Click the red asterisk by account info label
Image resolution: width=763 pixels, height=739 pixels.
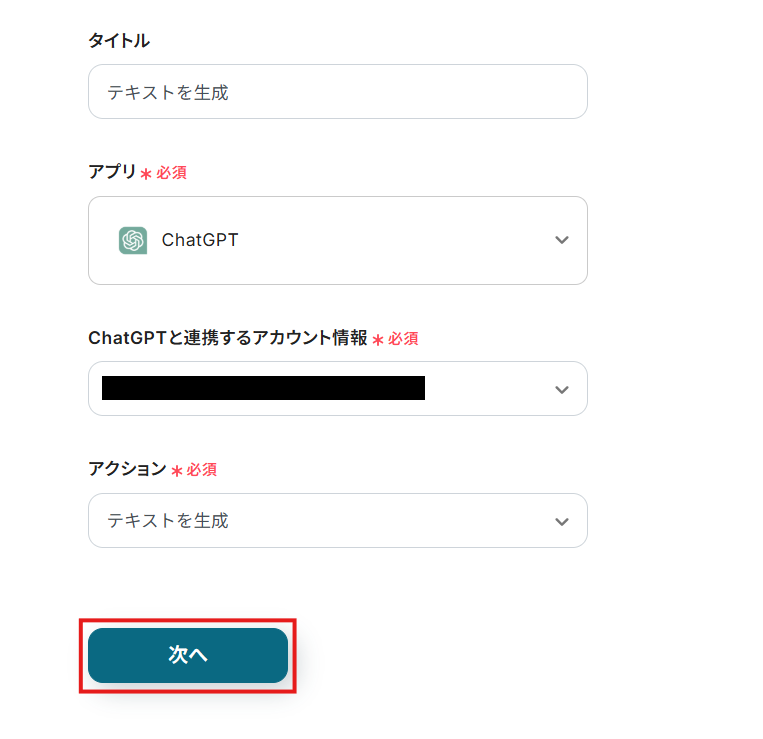[378, 340]
